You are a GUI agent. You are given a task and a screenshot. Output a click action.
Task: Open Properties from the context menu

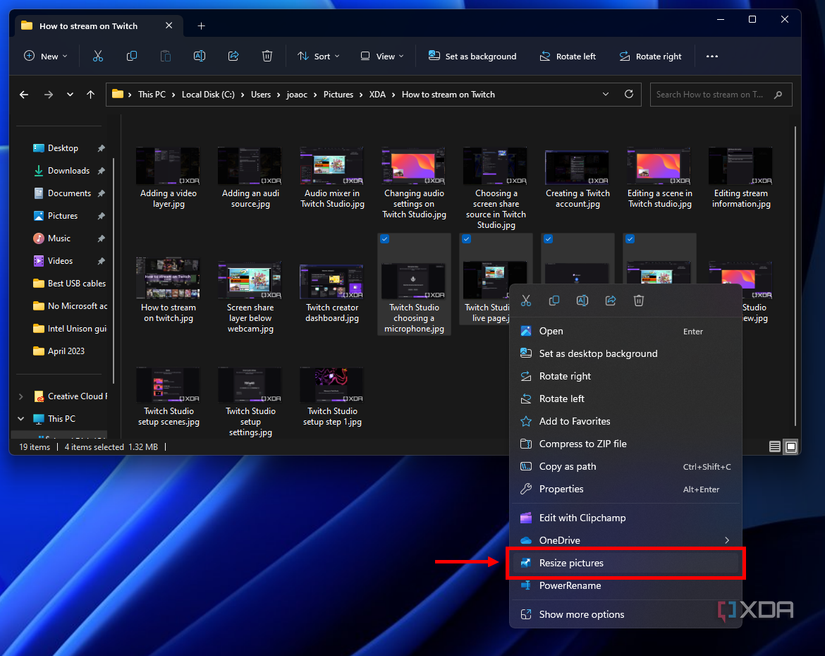[x=626, y=489]
